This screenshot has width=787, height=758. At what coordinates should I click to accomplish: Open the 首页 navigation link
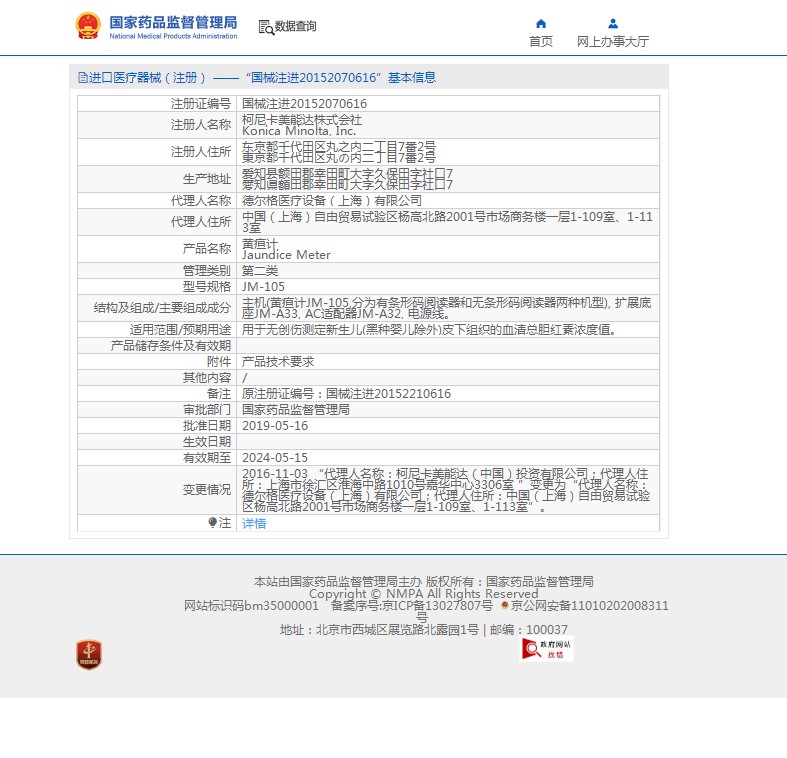point(541,42)
